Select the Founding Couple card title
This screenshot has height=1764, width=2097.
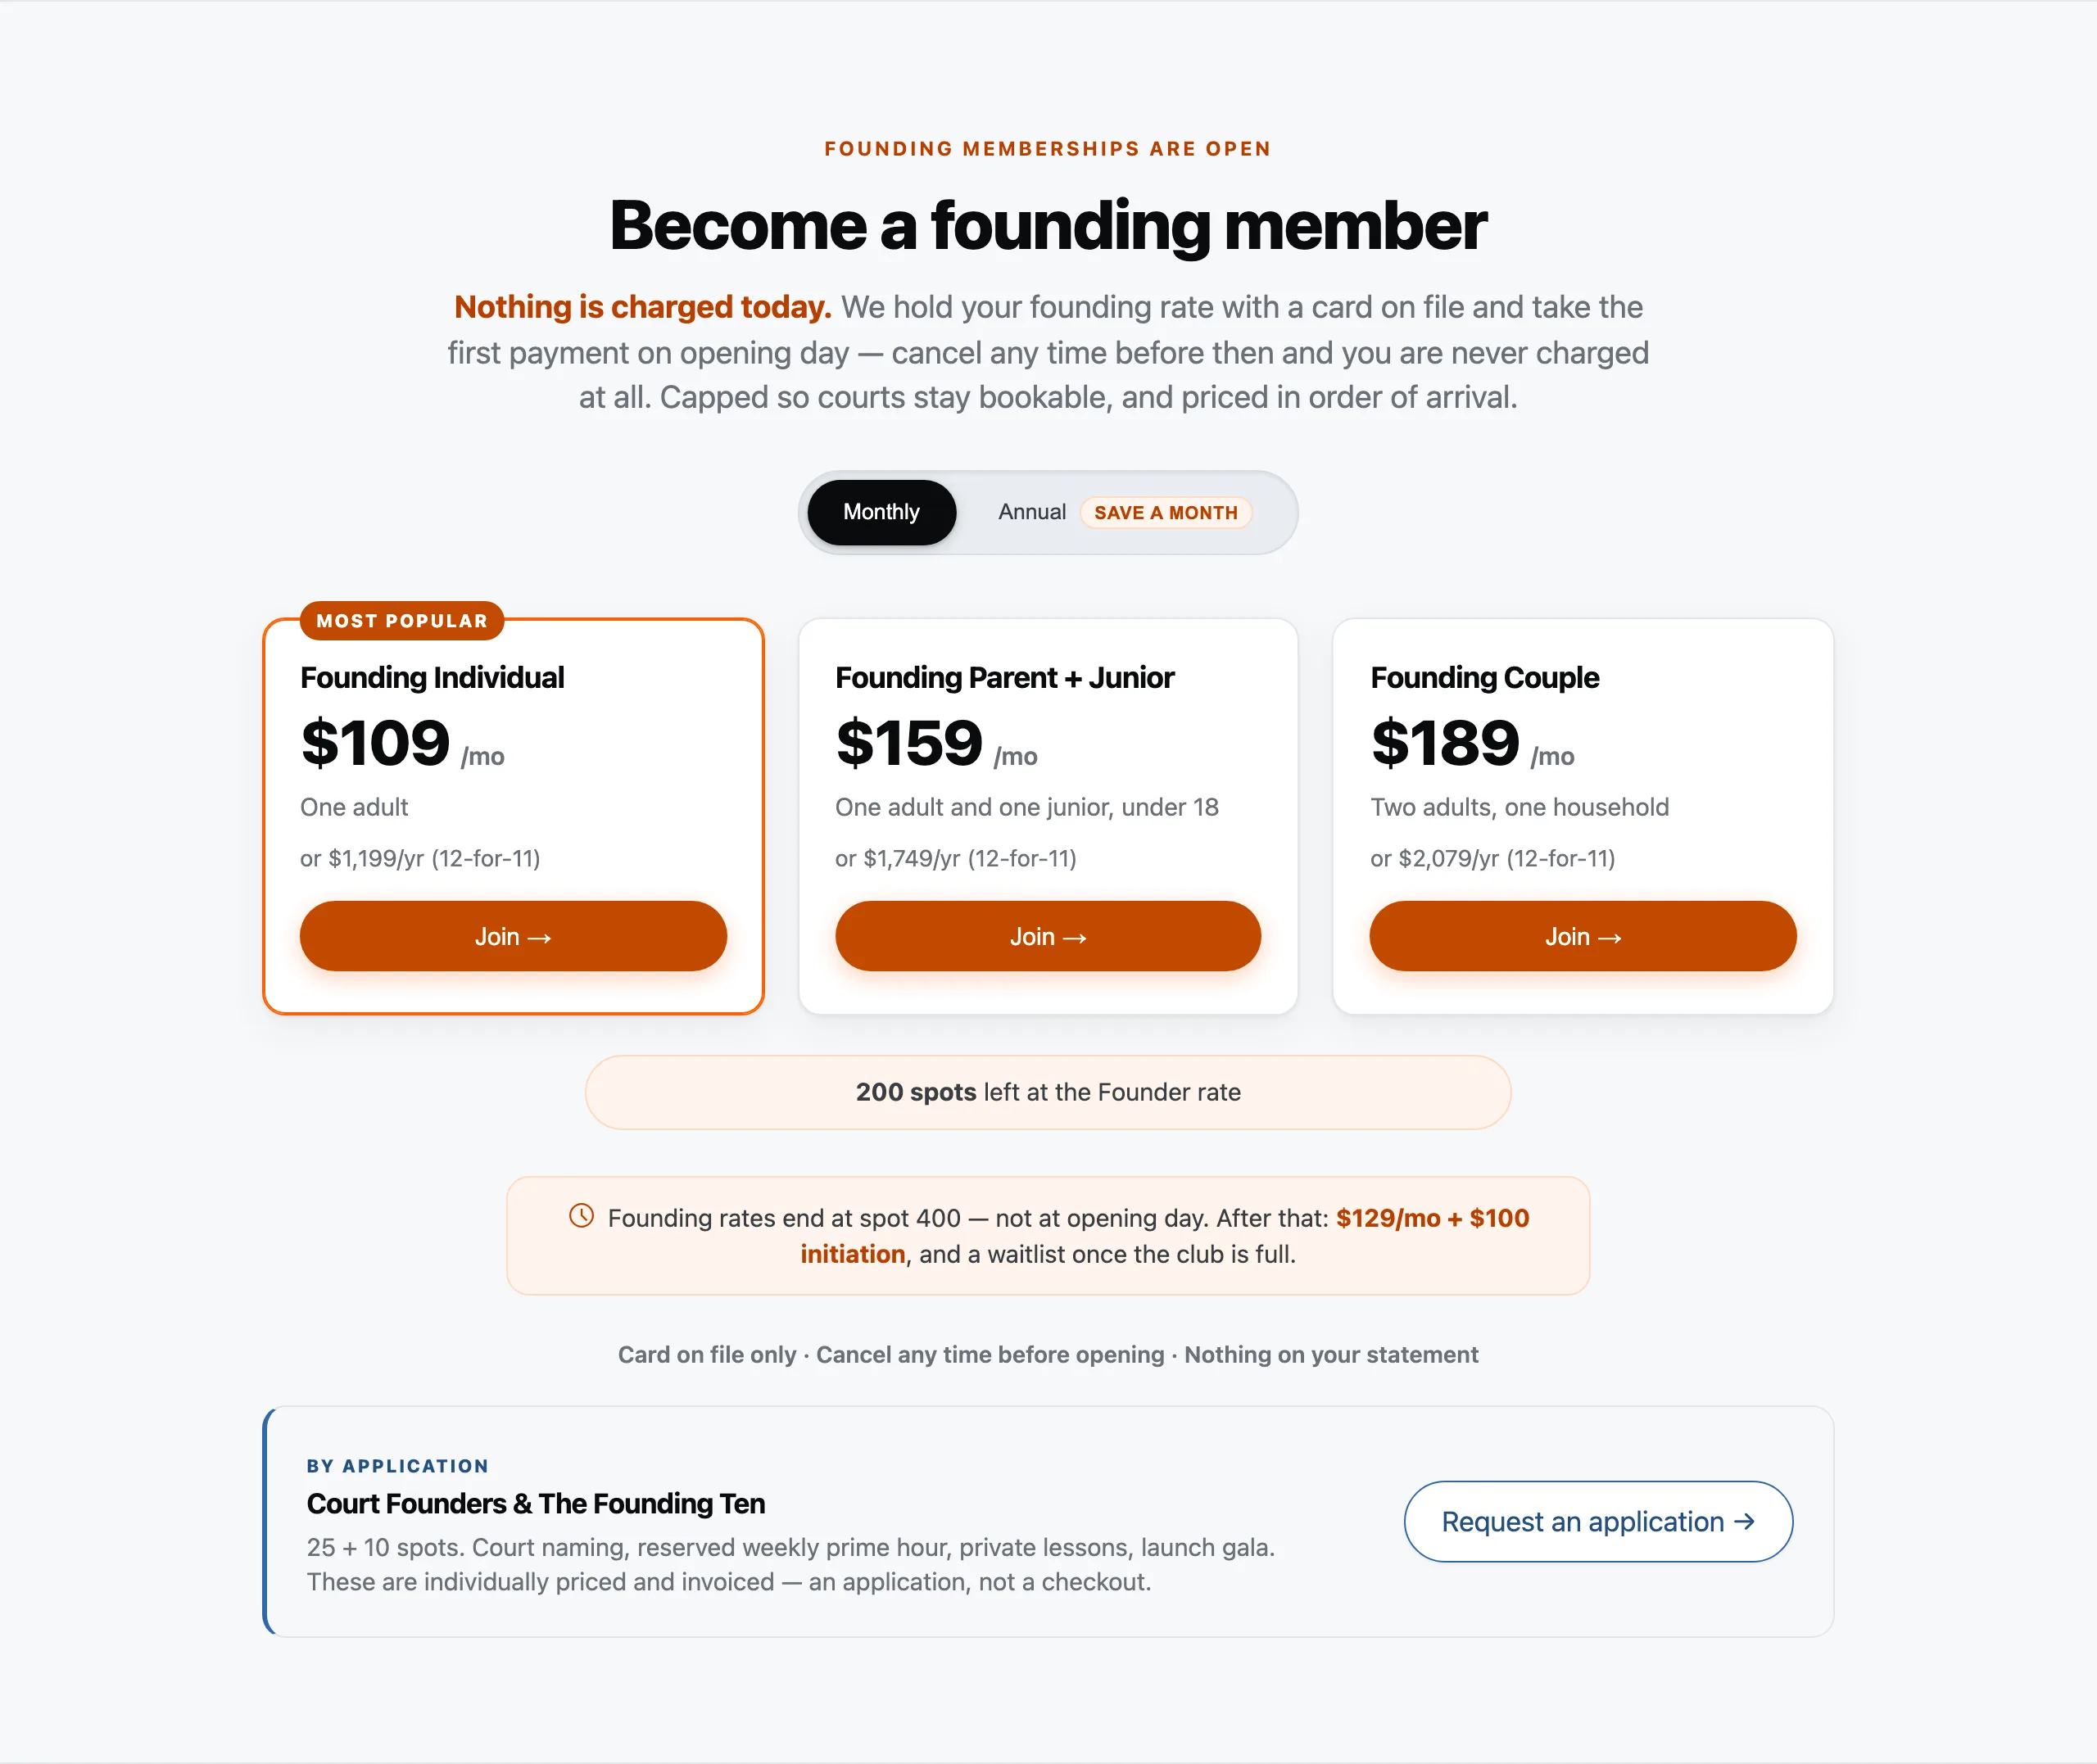coord(1485,677)
